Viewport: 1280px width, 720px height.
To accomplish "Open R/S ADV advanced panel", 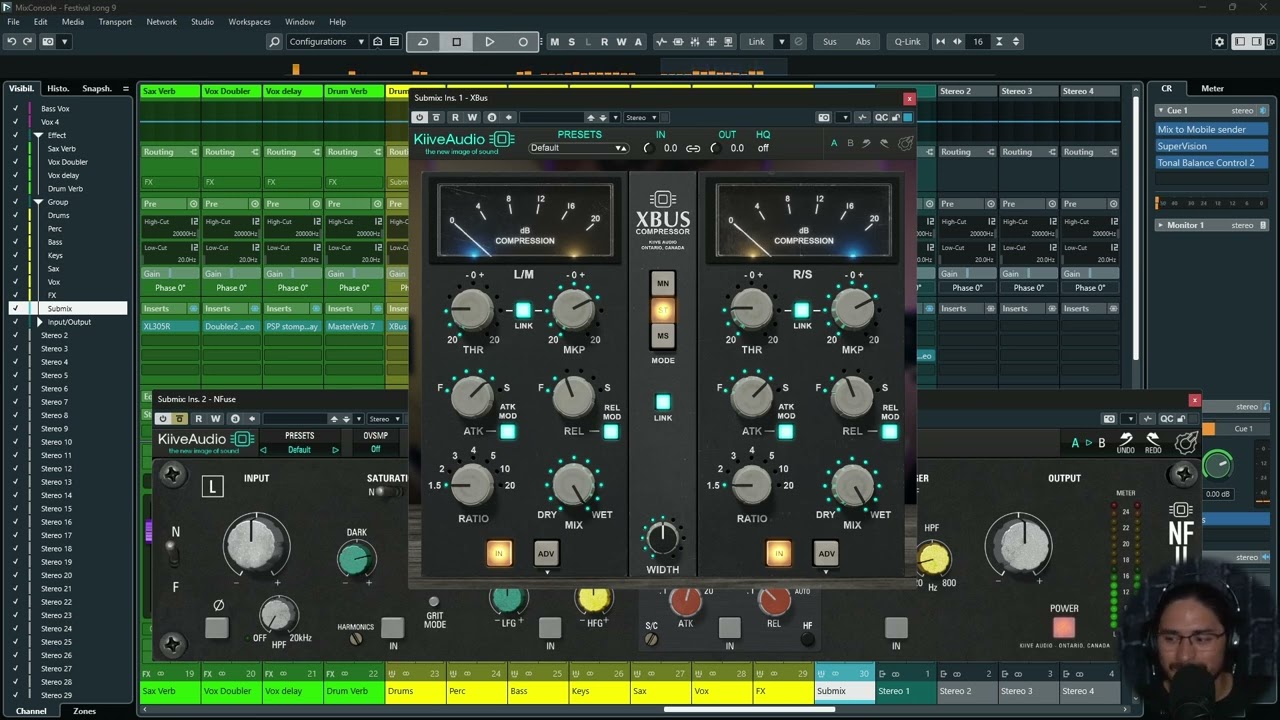I will tap(826, 553).
